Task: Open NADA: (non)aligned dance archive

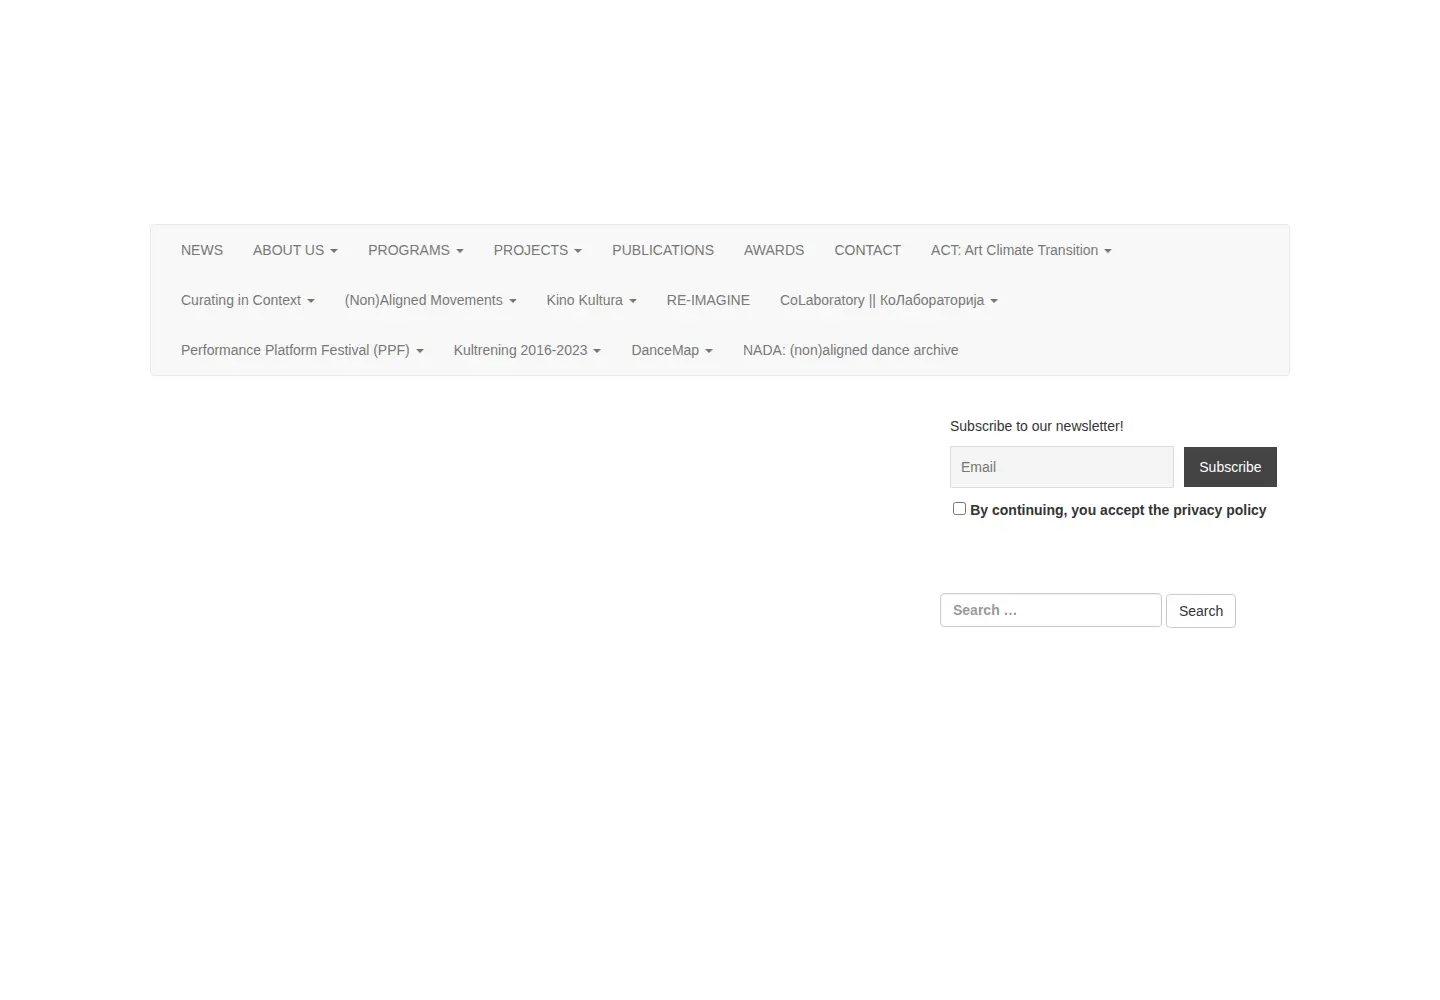Action: [x=851, y=350]
